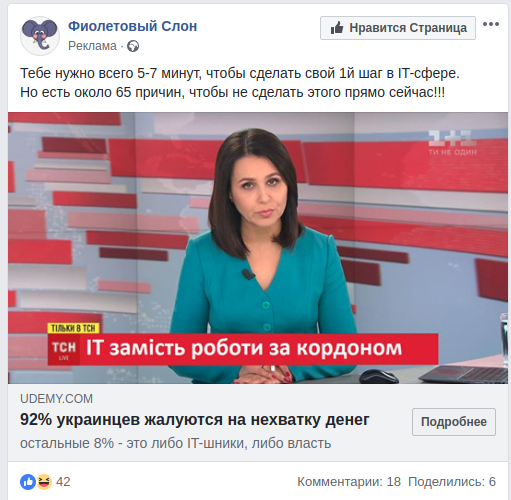Image resolution: width=511 pixels, height=500 pixels.
Task: Open the UDEMY.COM domain link
Action: click(56, 399)
